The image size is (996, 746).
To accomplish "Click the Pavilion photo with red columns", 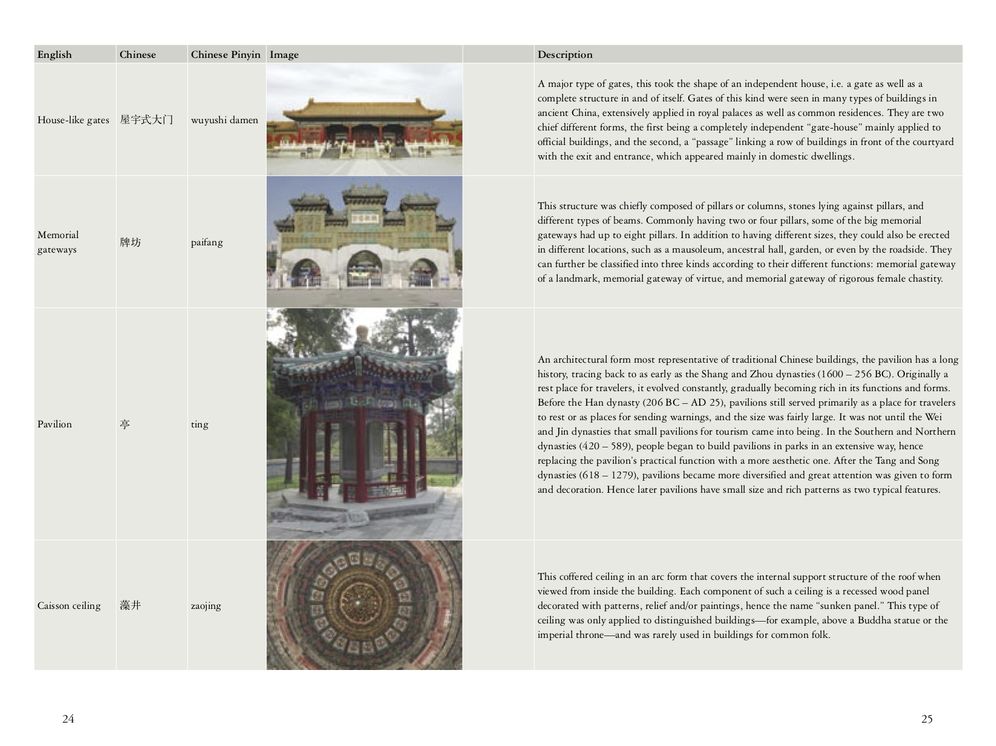I will pyautogui.click(x=364, y=424).
